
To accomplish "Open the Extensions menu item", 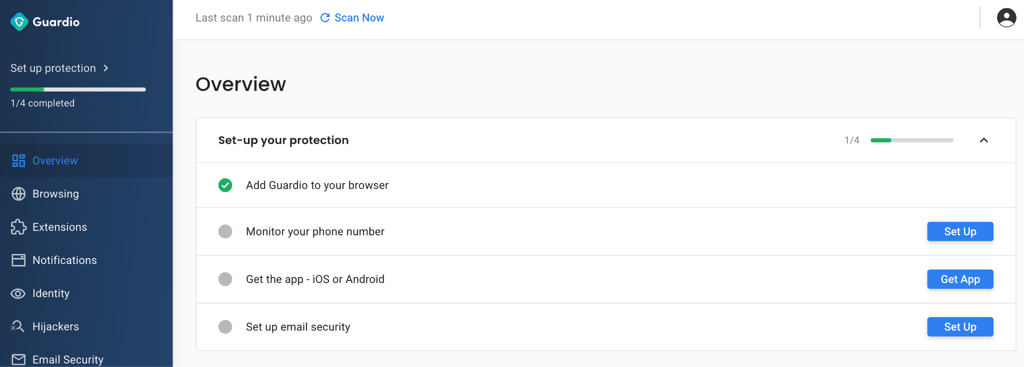I will click(86, 227).
